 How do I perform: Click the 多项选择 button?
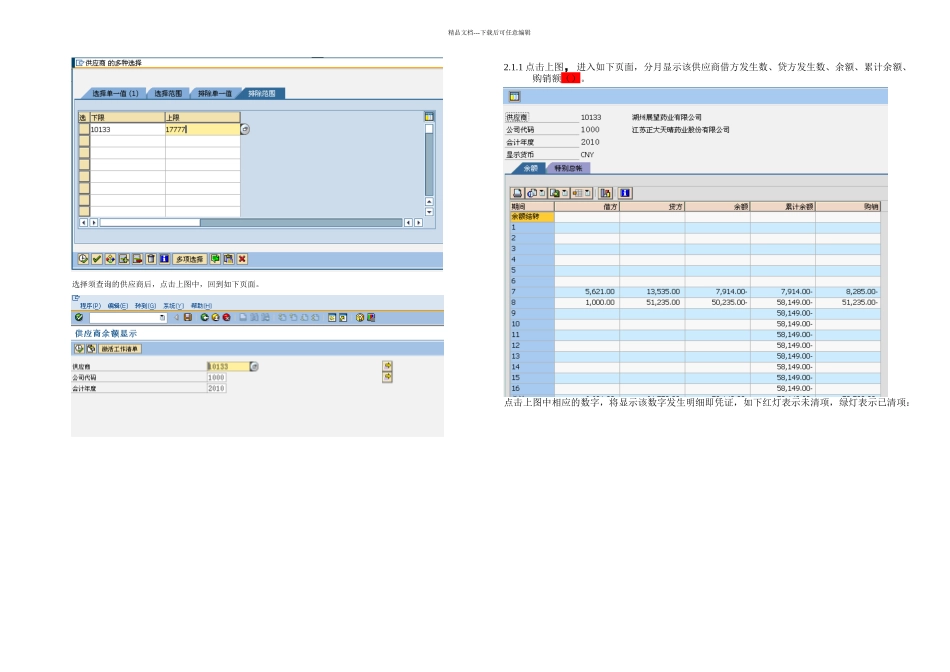click(x=190, y=259)
